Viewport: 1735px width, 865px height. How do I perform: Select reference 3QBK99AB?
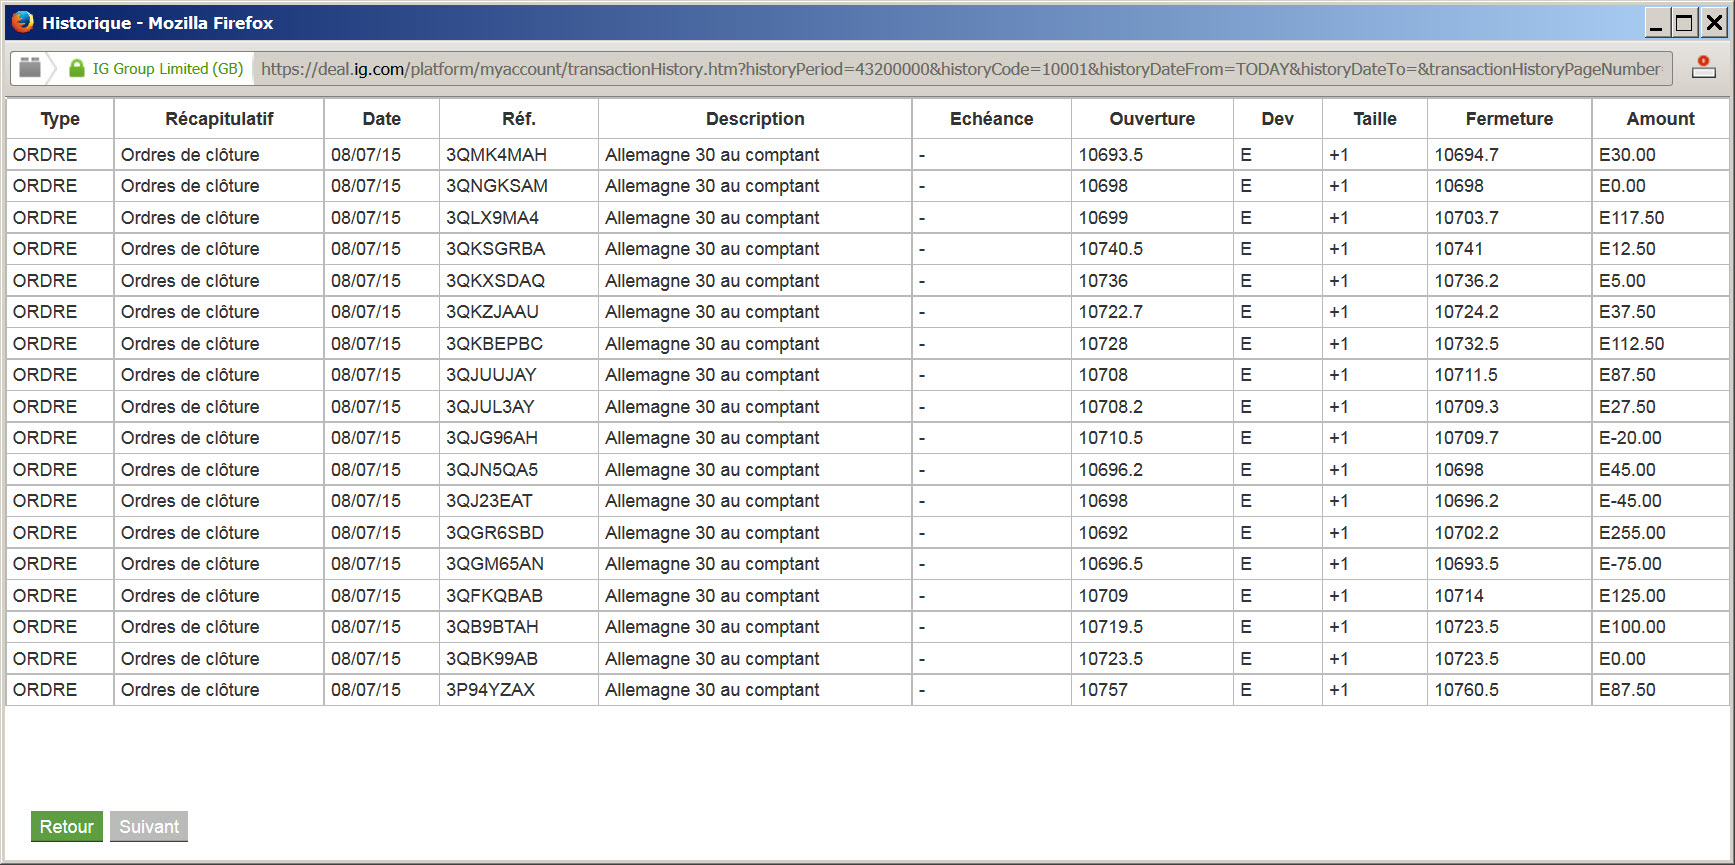[x=492, y=659]
